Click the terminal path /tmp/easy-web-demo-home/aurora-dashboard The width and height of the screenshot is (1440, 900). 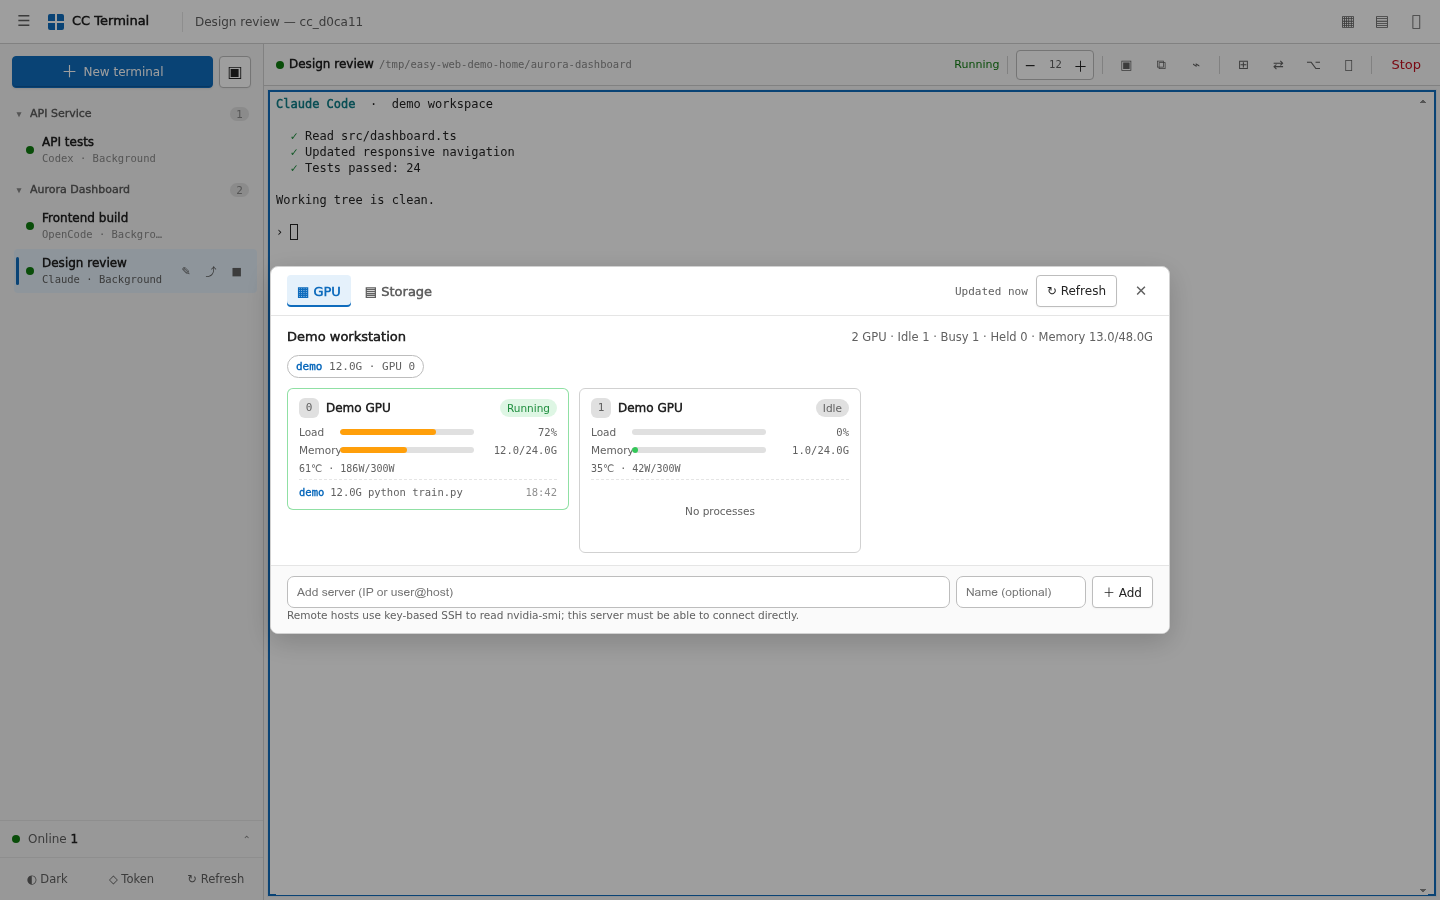(505, 65)
